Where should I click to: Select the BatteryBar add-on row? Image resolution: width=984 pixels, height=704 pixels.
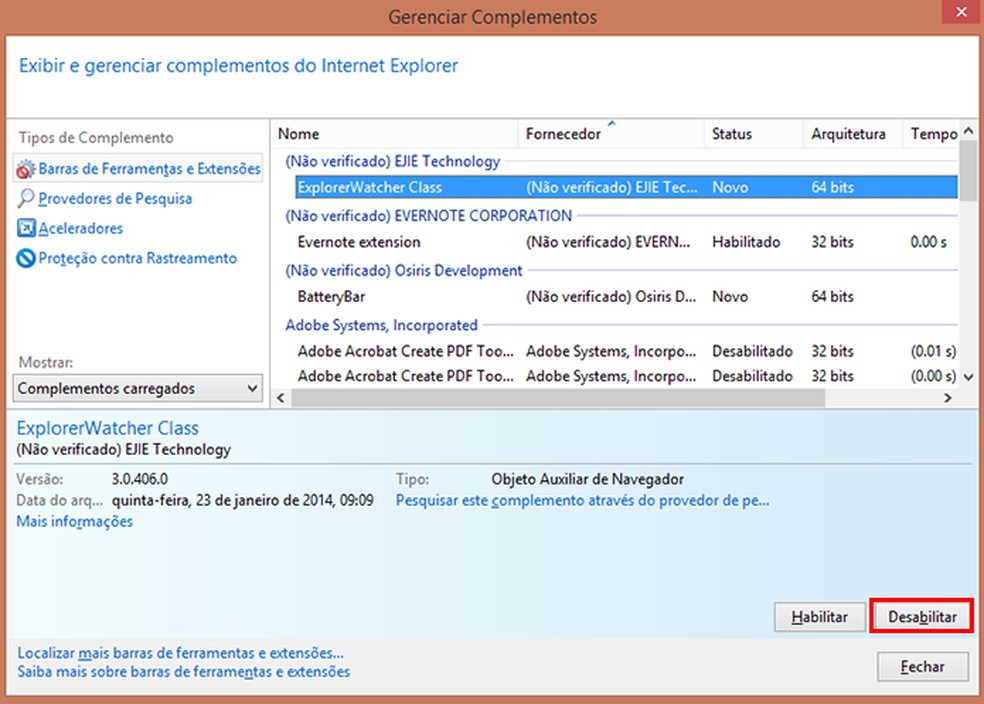(626, 296)
